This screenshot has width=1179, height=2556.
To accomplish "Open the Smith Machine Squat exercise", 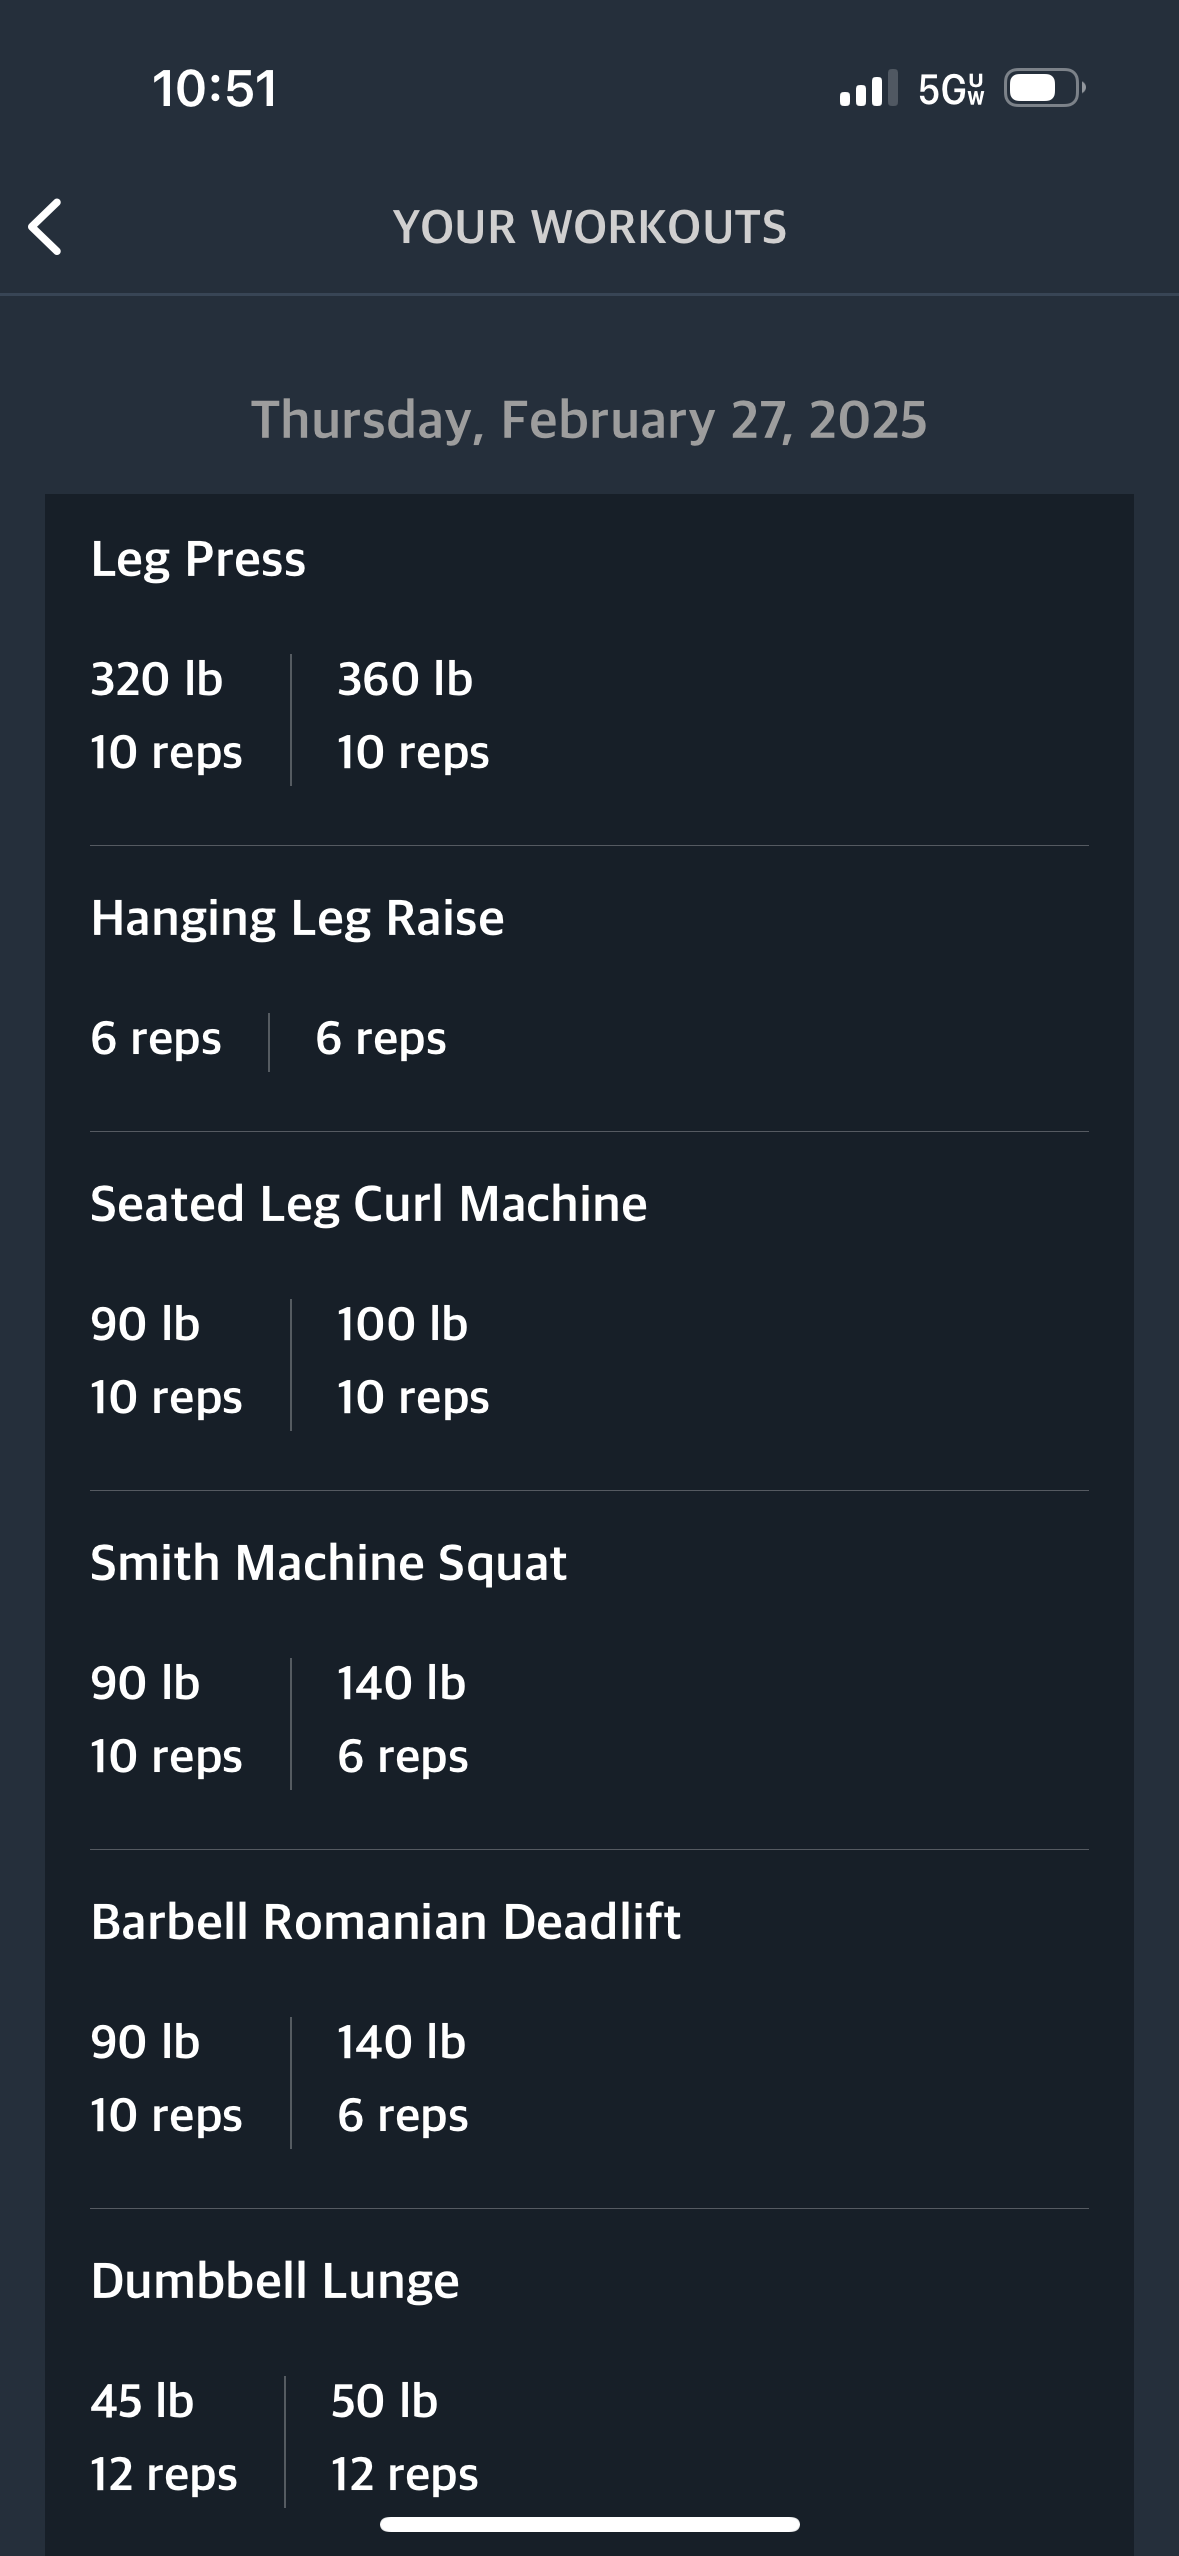I will click(329, 1563).
